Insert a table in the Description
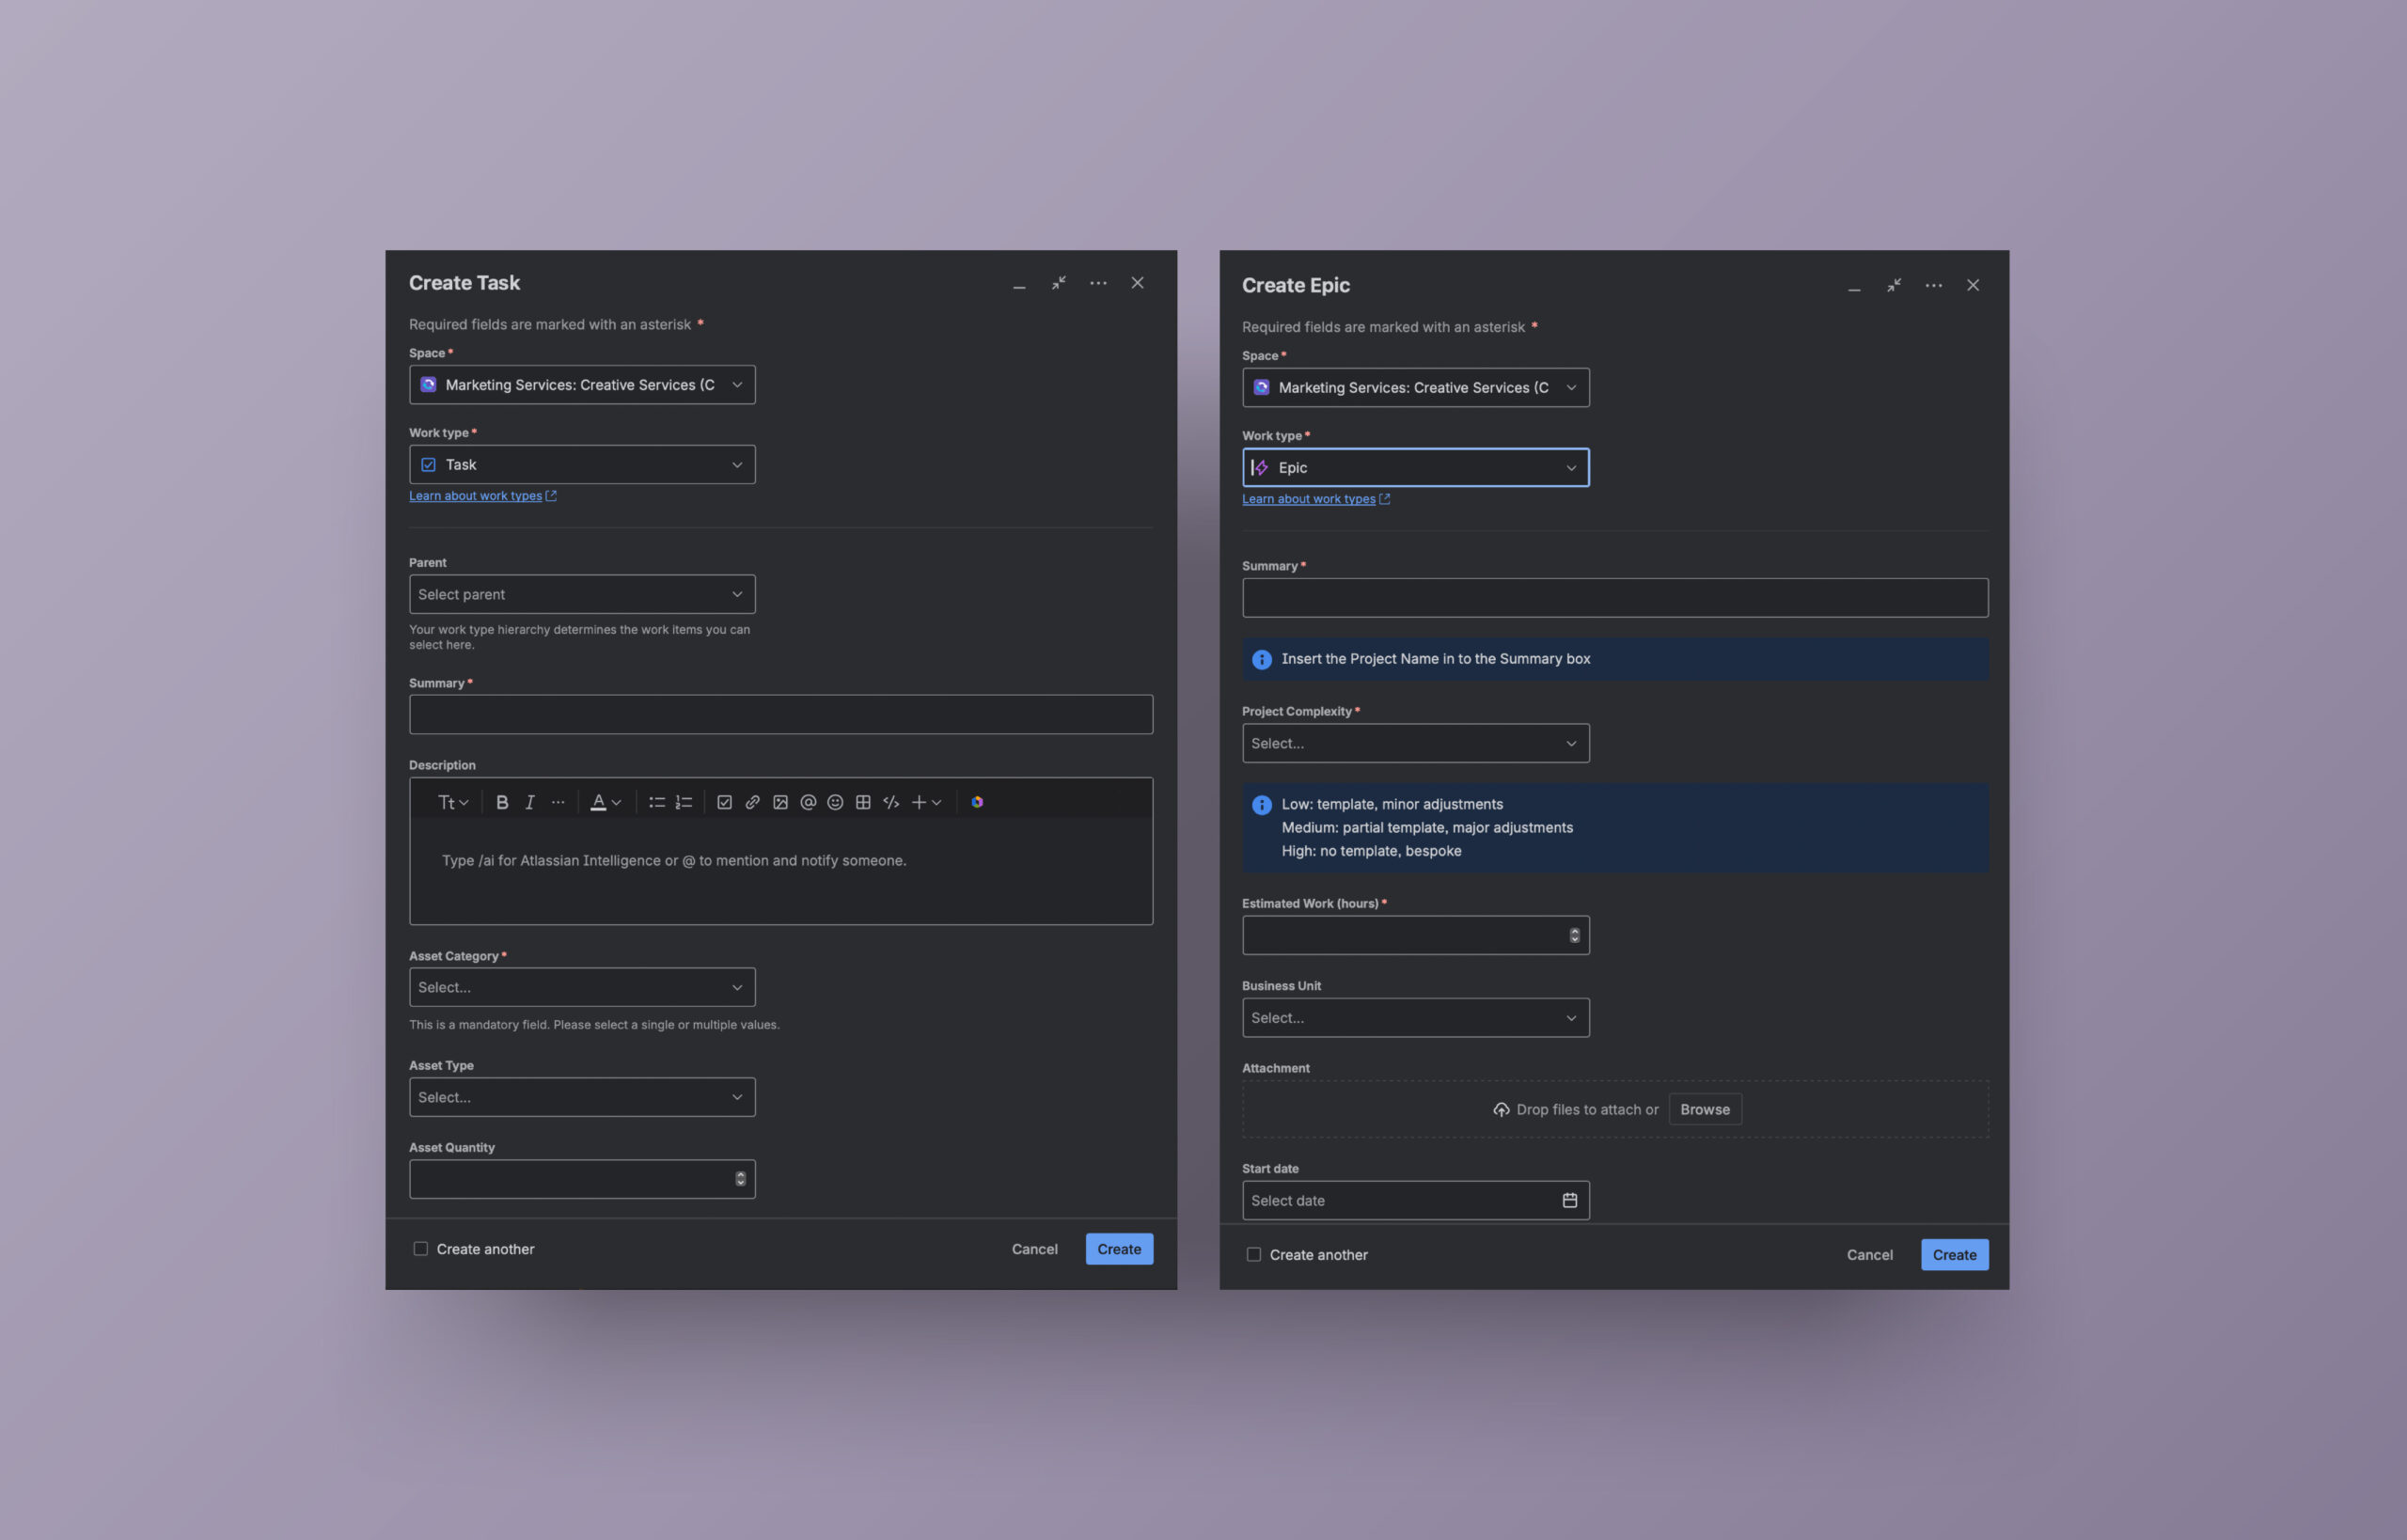Screen dimensions: 2407x1540 (863, 802)
